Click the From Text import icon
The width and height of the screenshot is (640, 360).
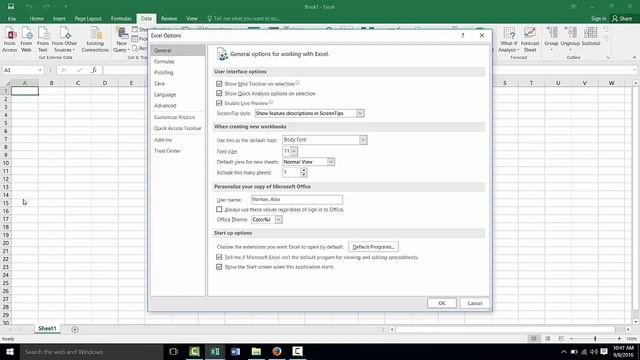[x=43, y=40]
